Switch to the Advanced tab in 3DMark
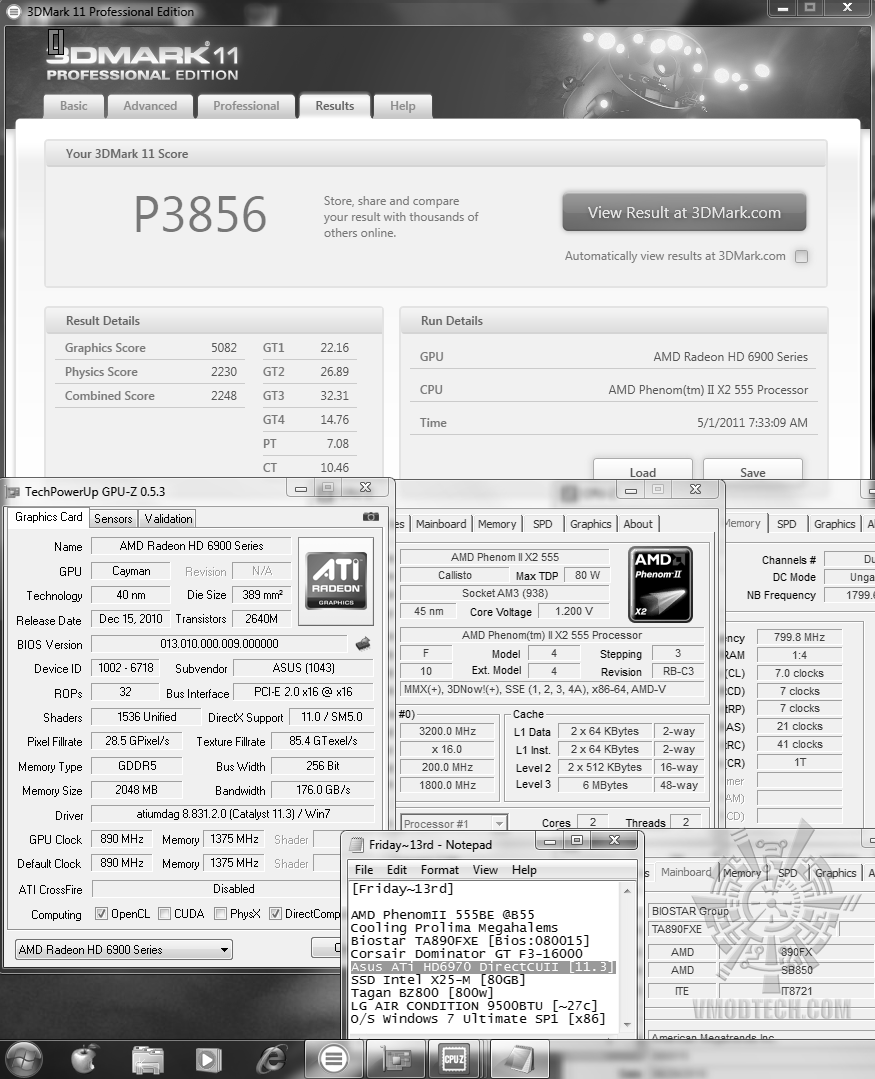Image resolution: width=875 pixels, height=1079 pixels. tap(150, 106)
